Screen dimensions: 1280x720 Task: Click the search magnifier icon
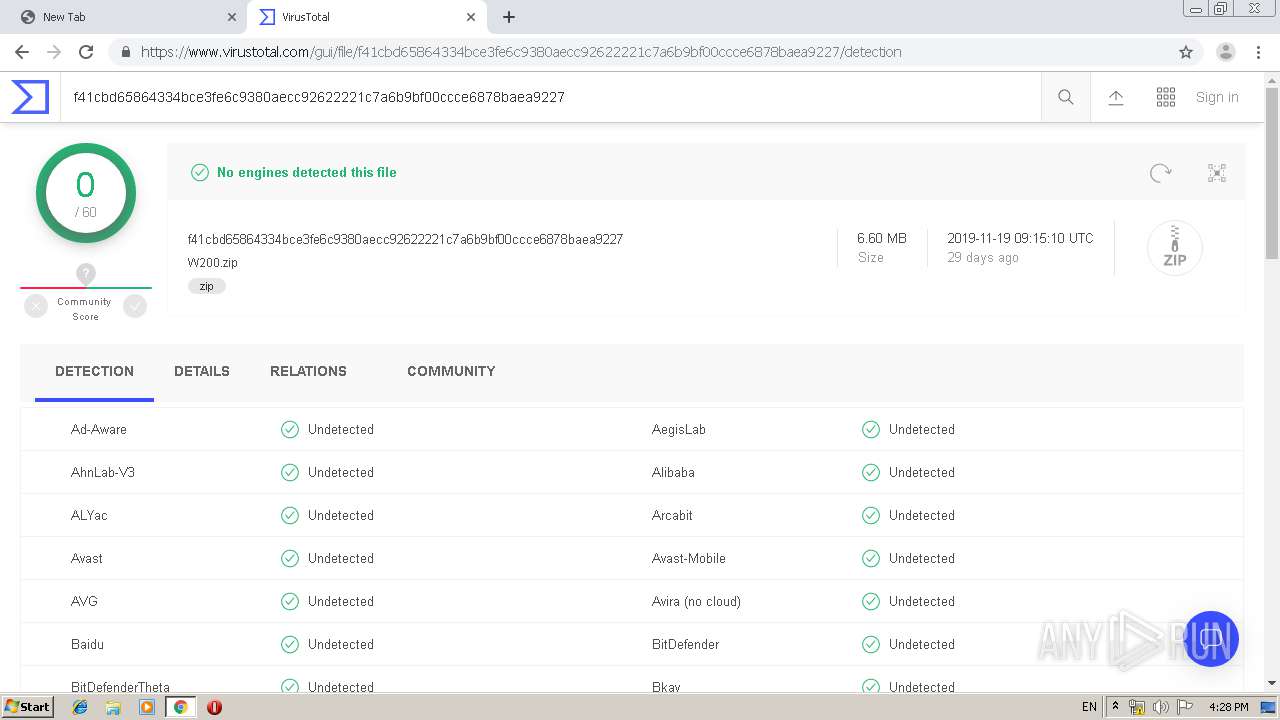[1066, 97]
